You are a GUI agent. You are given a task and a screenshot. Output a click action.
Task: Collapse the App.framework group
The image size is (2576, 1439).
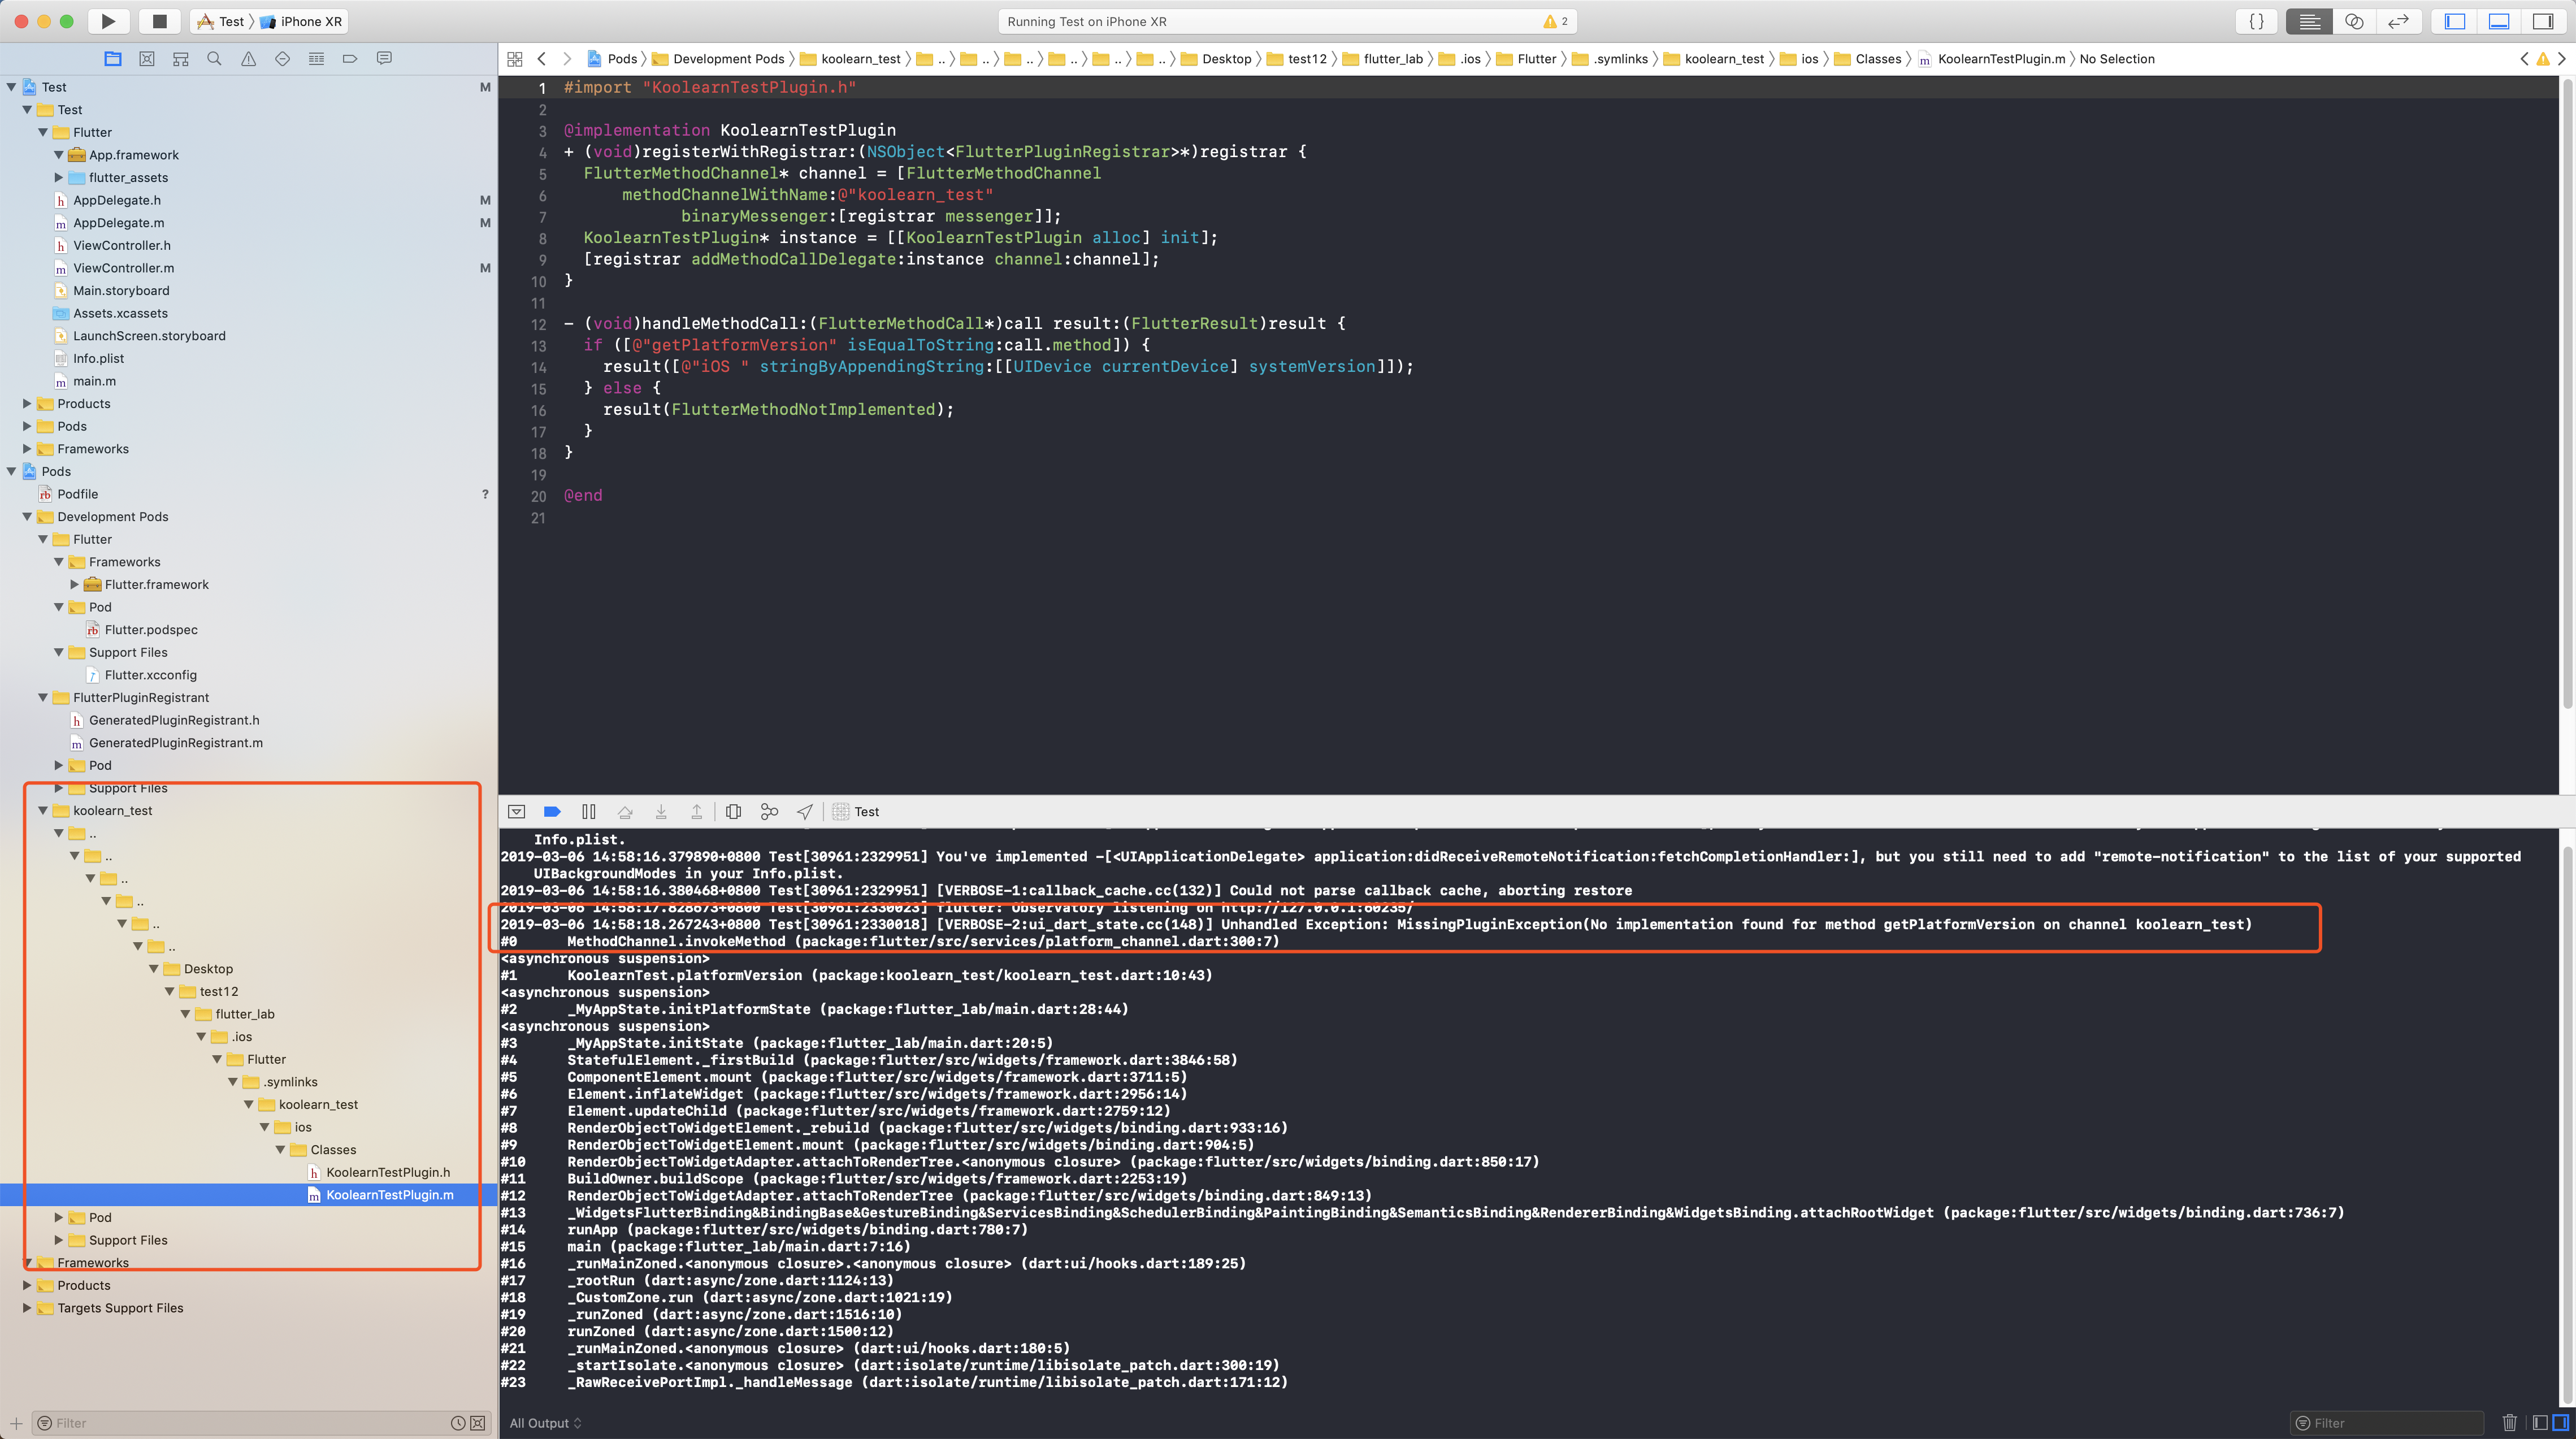(x=59, y=155)
